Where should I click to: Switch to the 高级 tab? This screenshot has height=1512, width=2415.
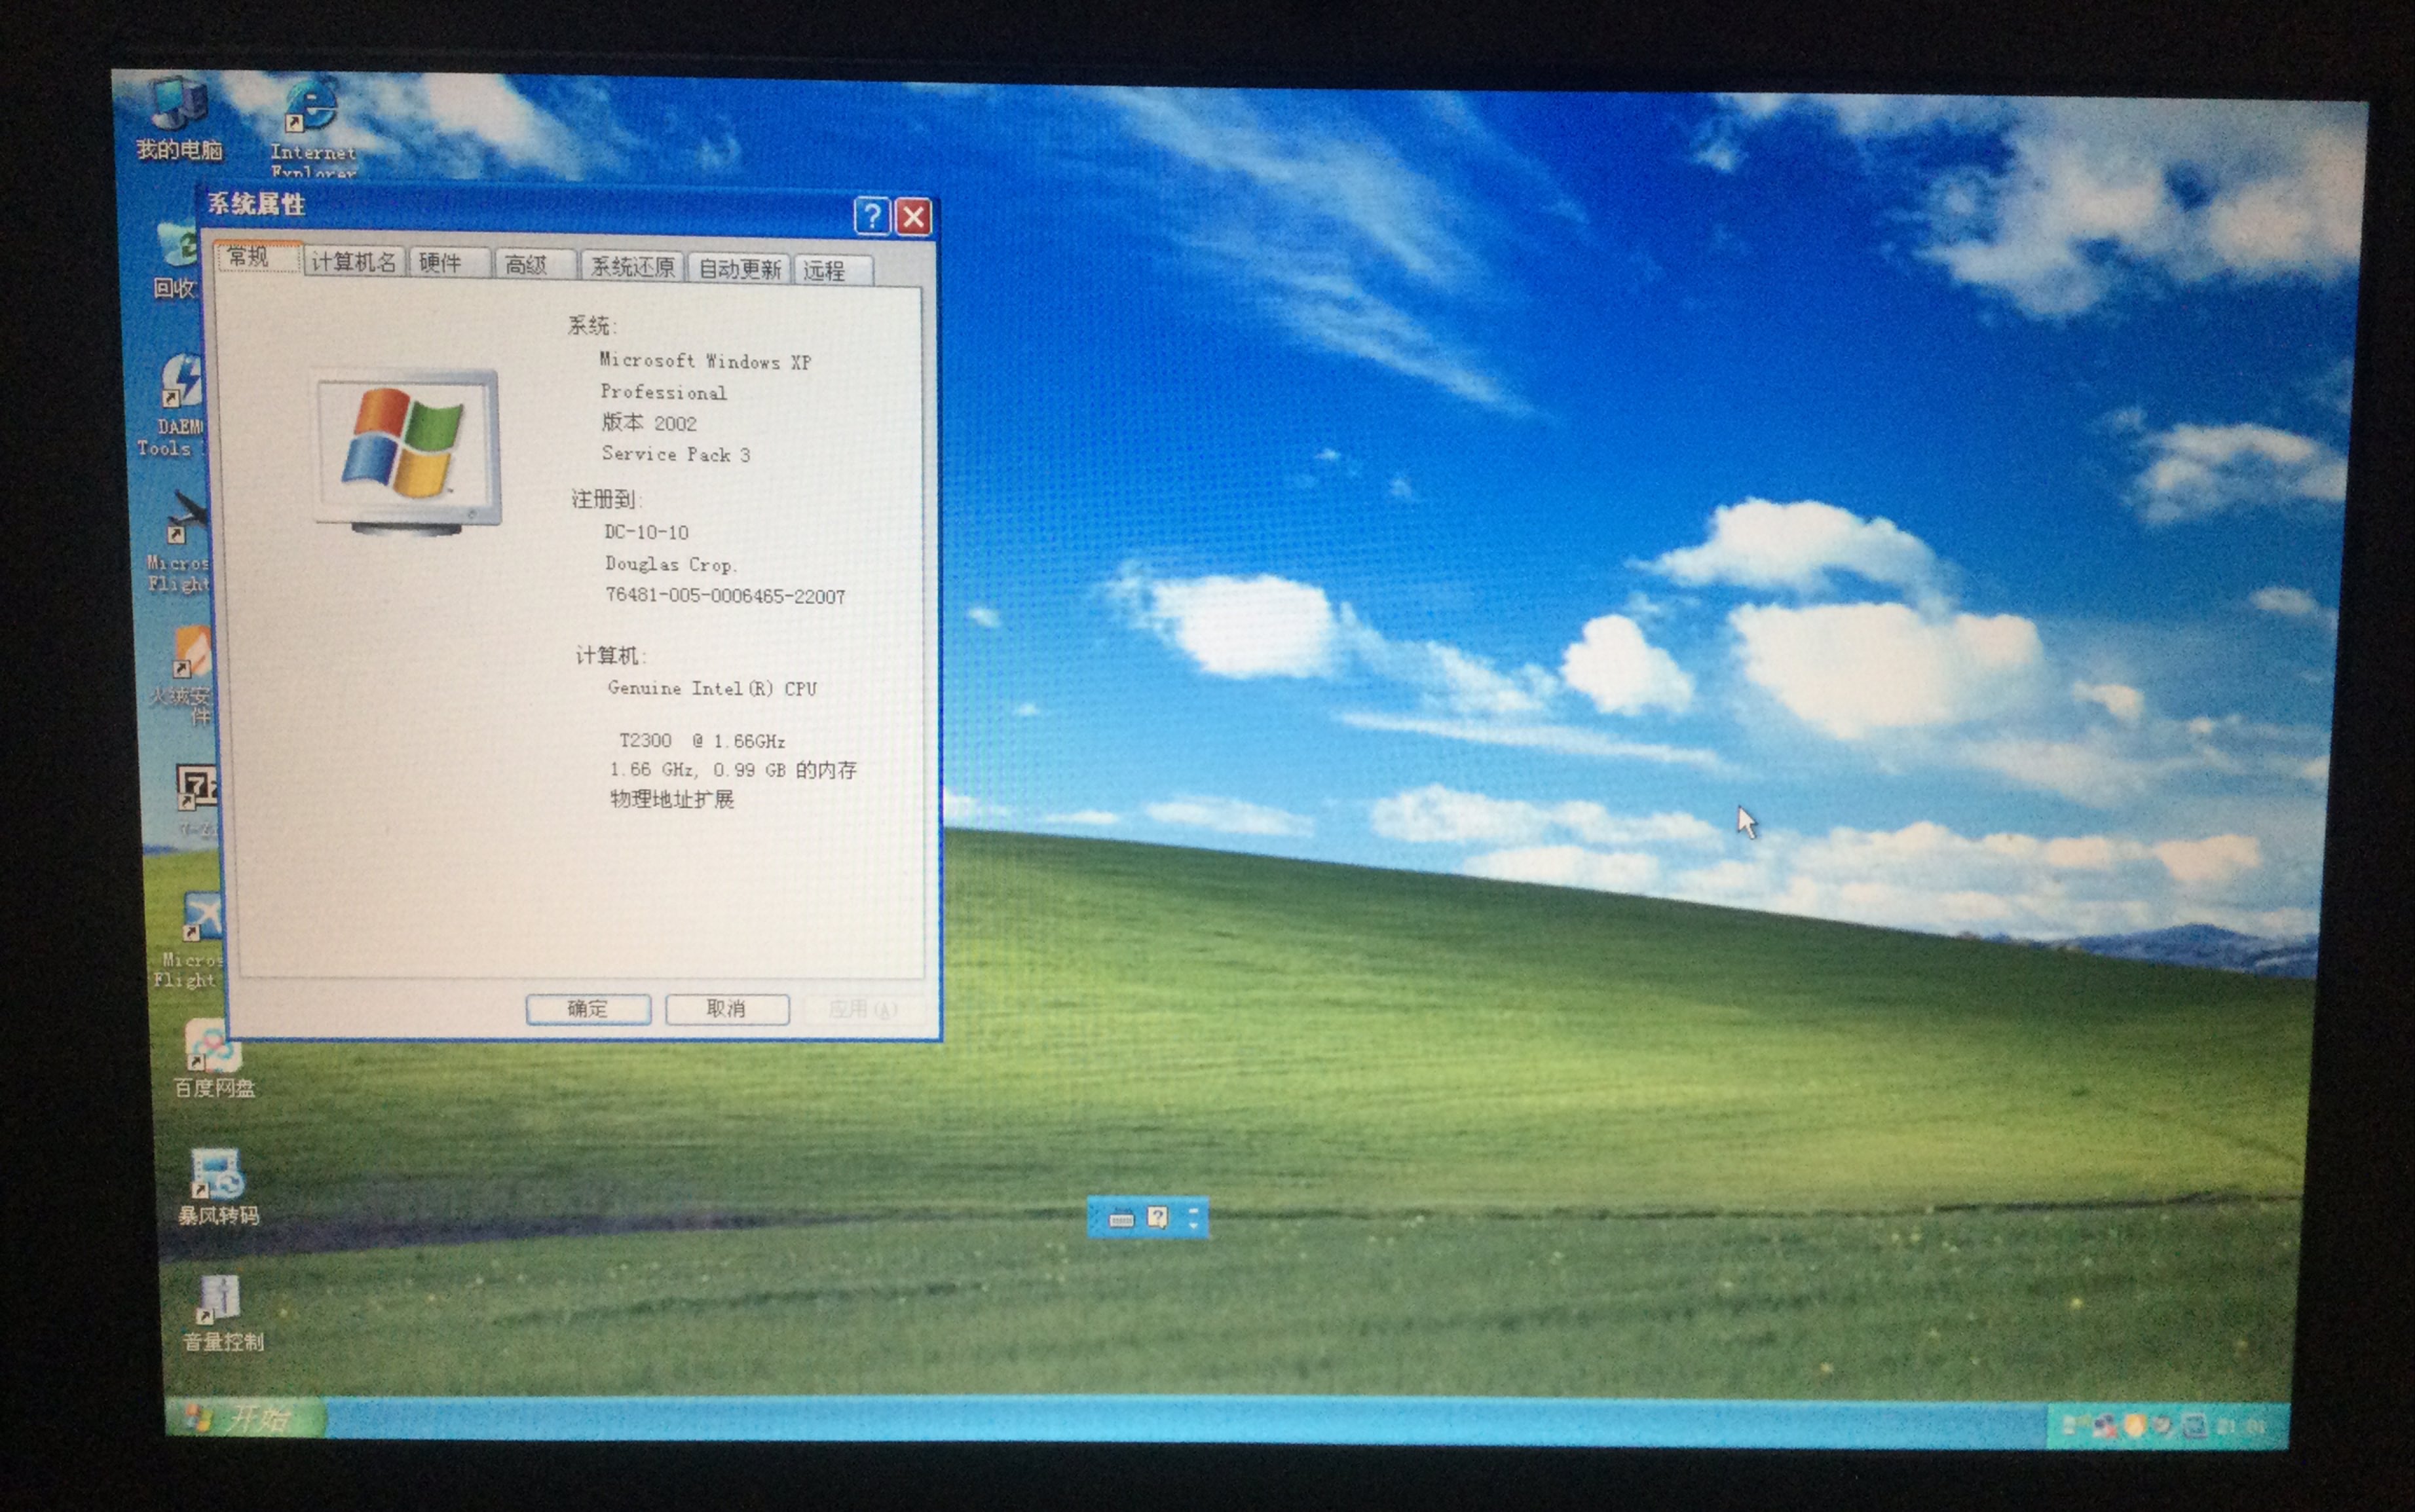pos(534,265)
